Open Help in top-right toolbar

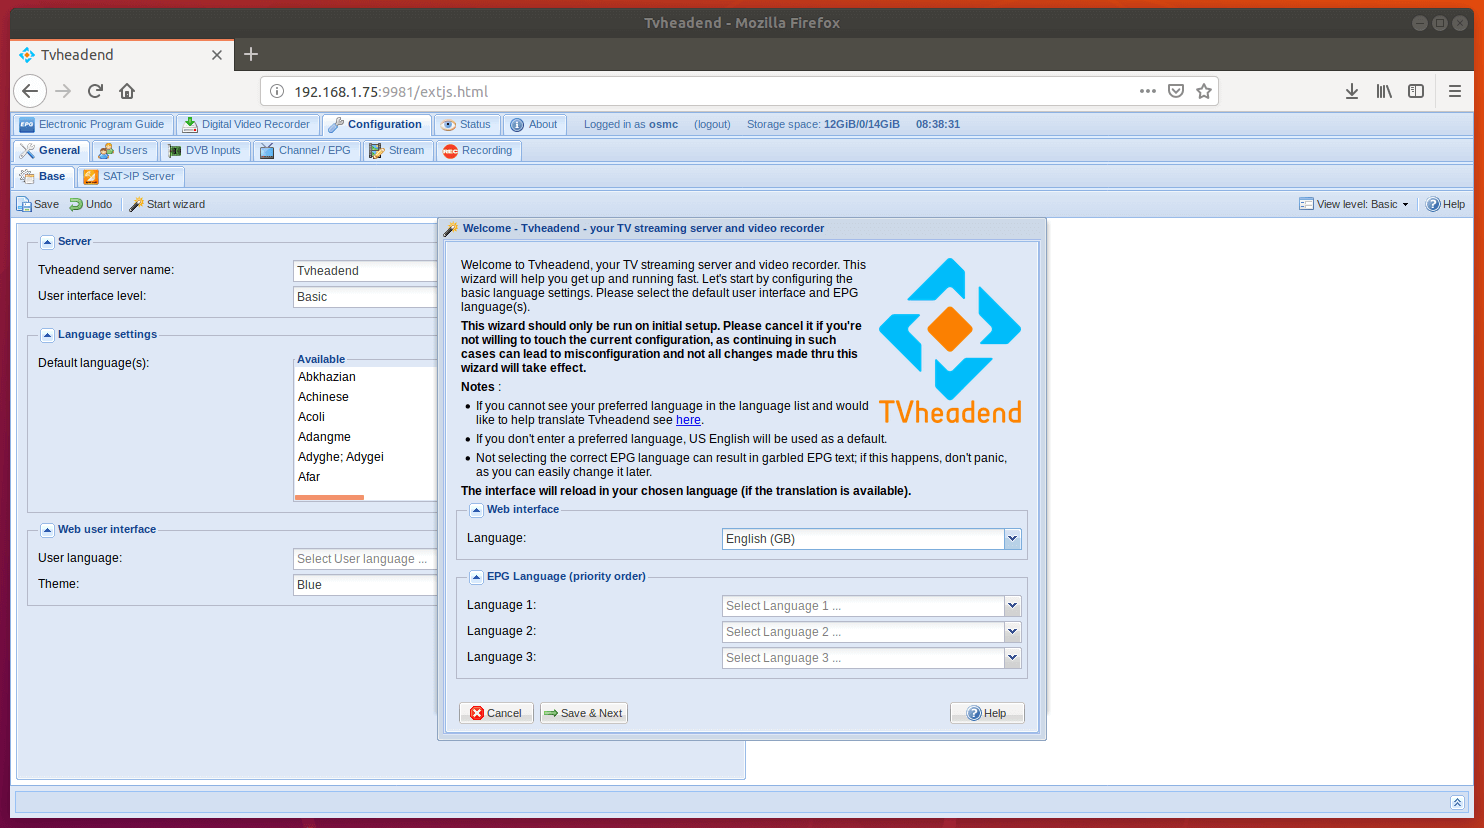tap(1445, 204)
